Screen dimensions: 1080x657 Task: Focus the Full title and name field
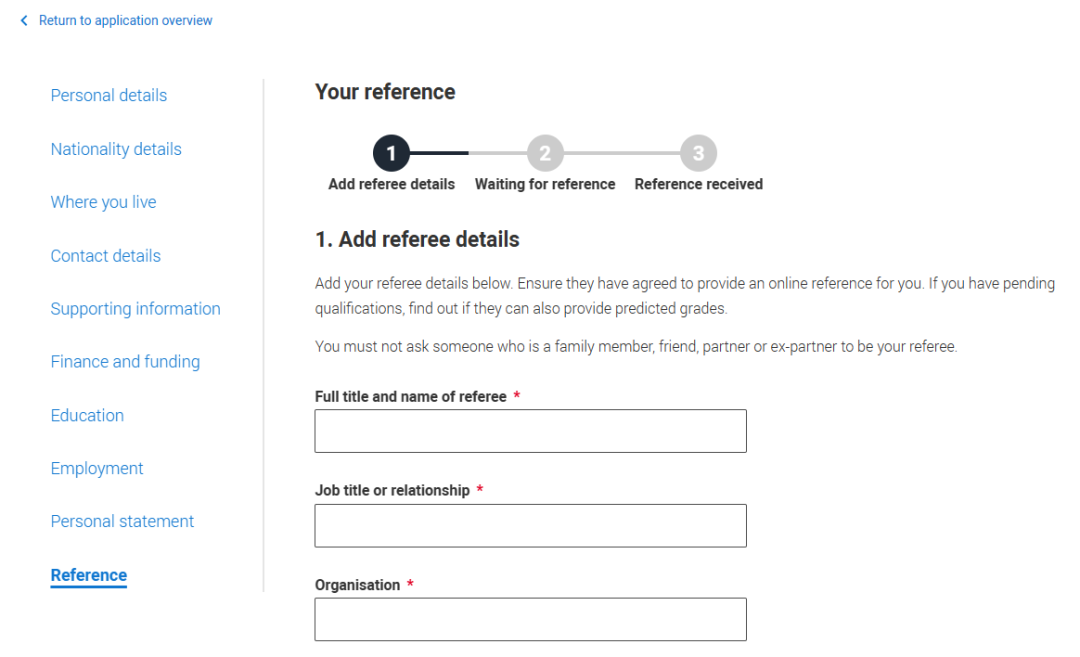[530, 431]
